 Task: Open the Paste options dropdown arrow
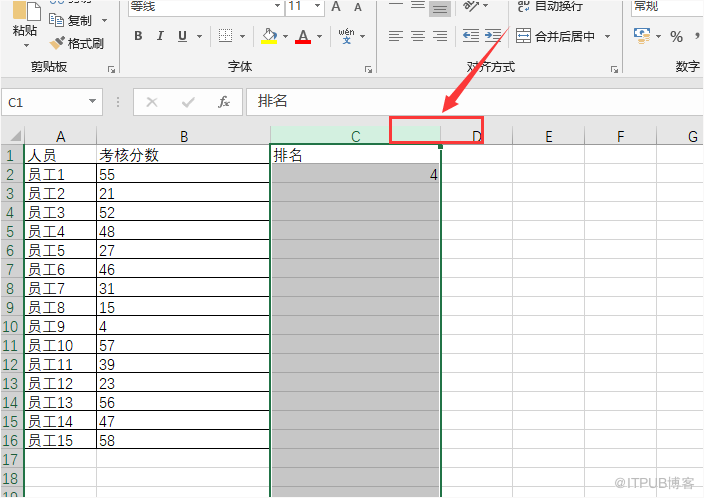click(x=26, y=45)
